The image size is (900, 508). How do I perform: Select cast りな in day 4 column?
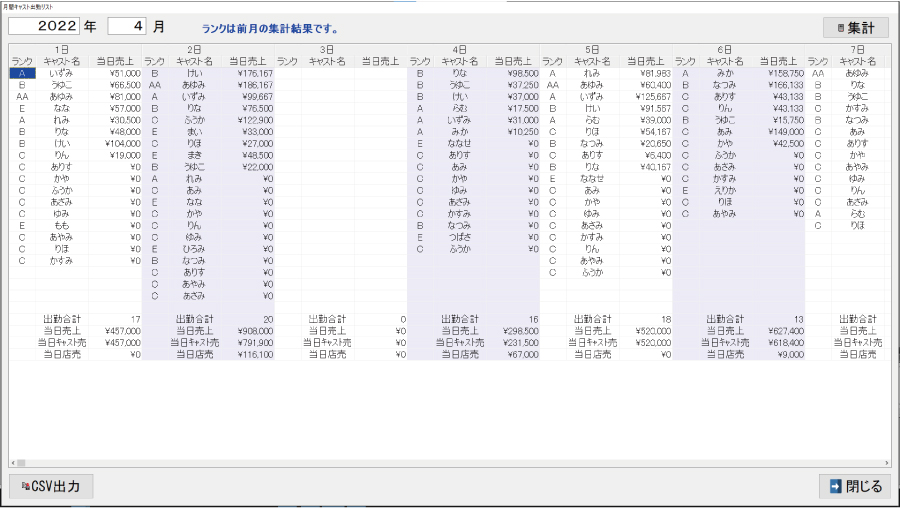pyautogui.click(x=460, y=73)
